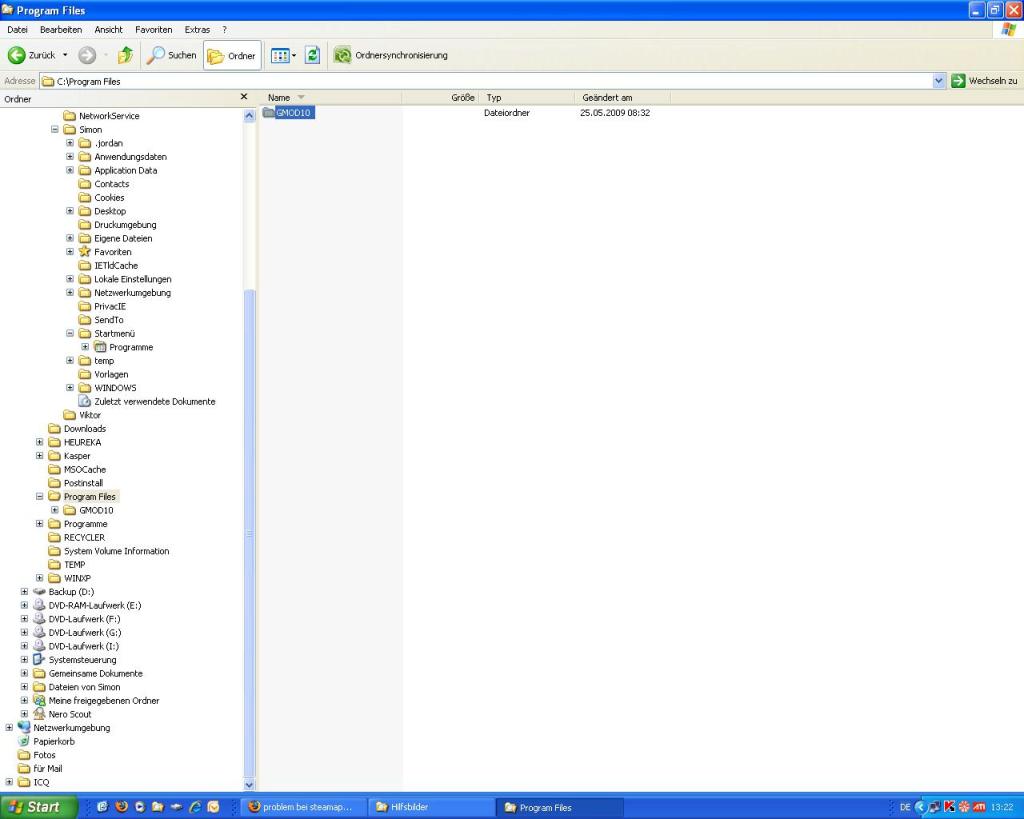Click the folder-up toolbar icon
Screen dimensions: 1024x819
coord(125,56)
